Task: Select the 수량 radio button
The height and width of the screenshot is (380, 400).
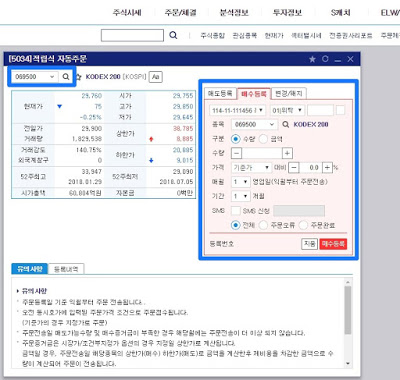Action: tap(235, 139)
